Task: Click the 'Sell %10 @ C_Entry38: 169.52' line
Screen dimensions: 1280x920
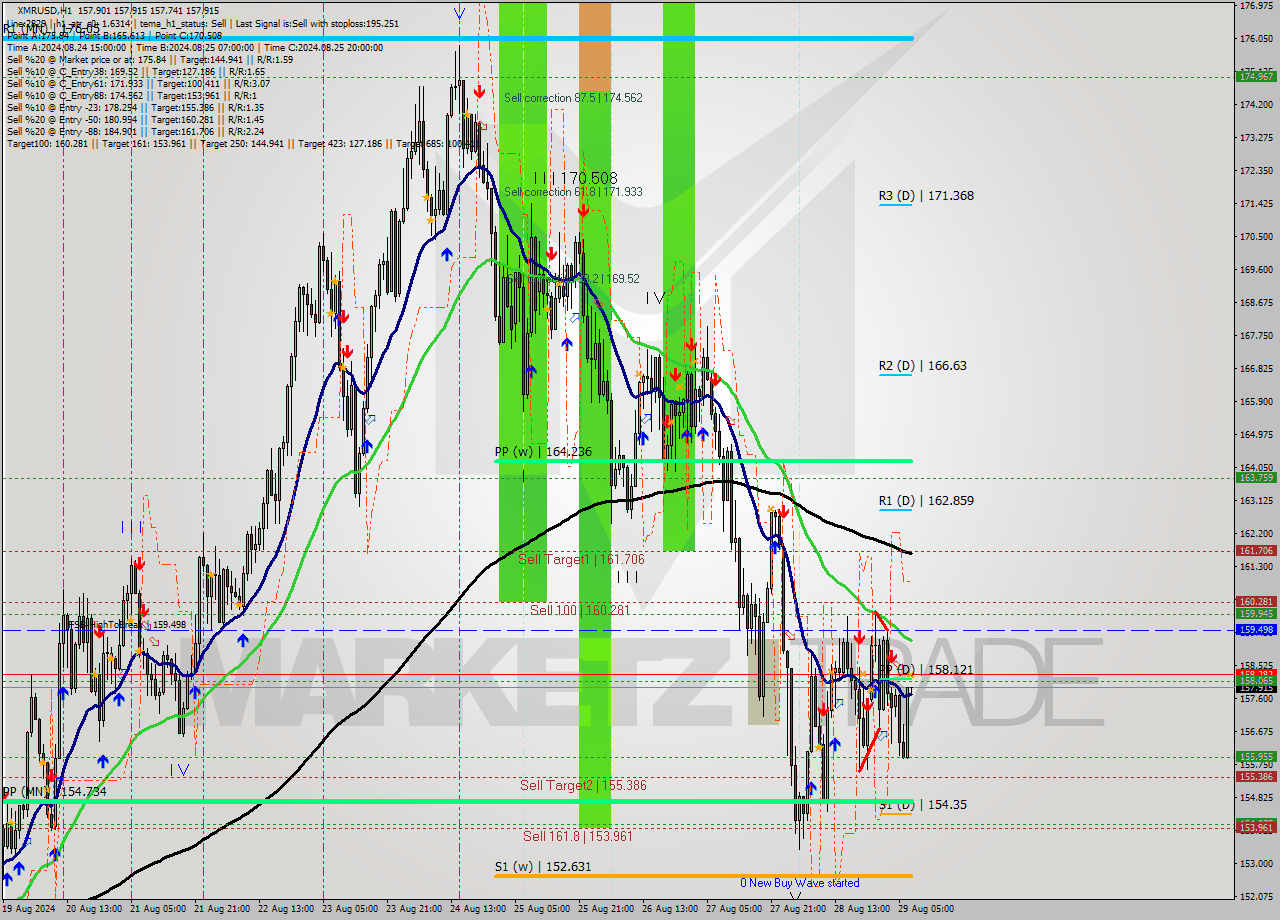Action: (135, 71)
